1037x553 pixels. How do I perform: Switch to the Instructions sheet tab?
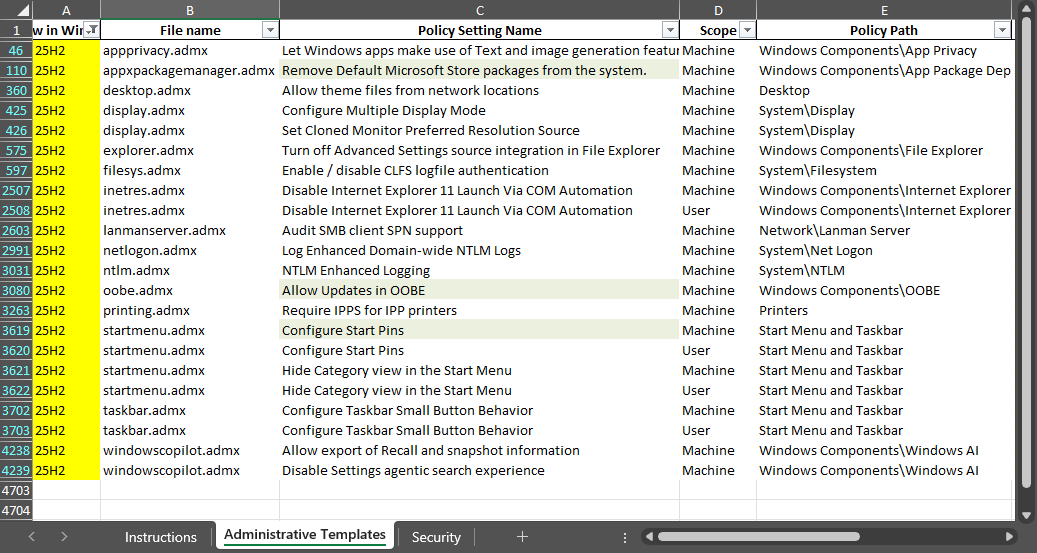click(x=161, y=537)
